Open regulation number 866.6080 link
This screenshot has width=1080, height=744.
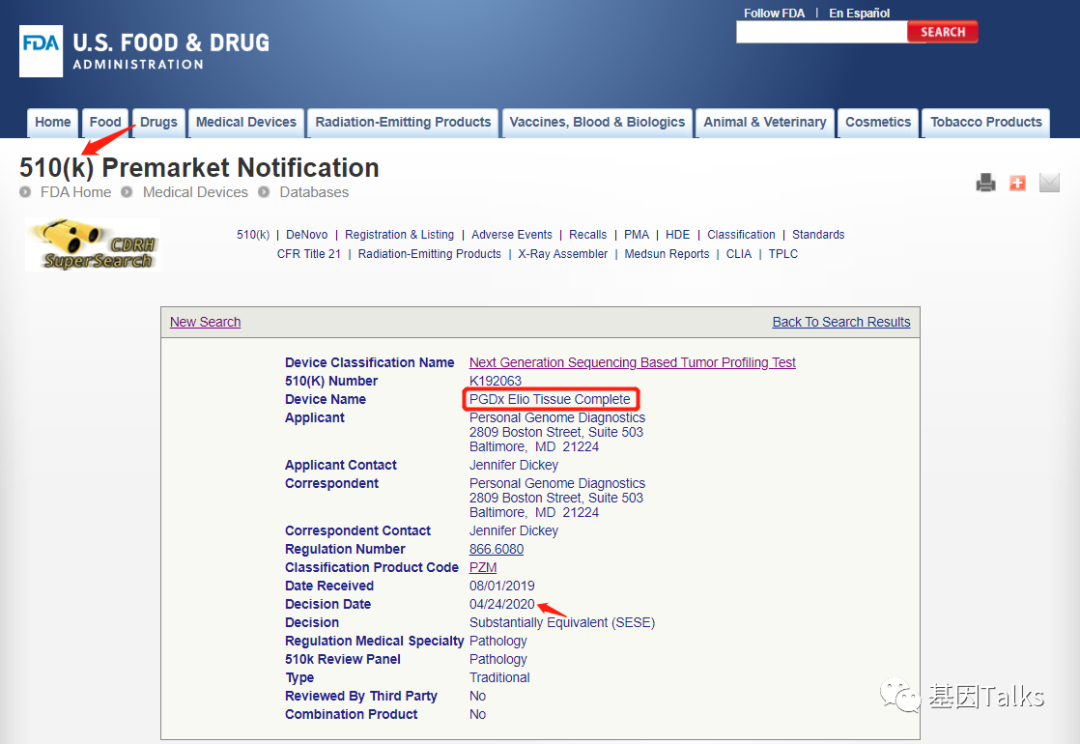point(496,549)
